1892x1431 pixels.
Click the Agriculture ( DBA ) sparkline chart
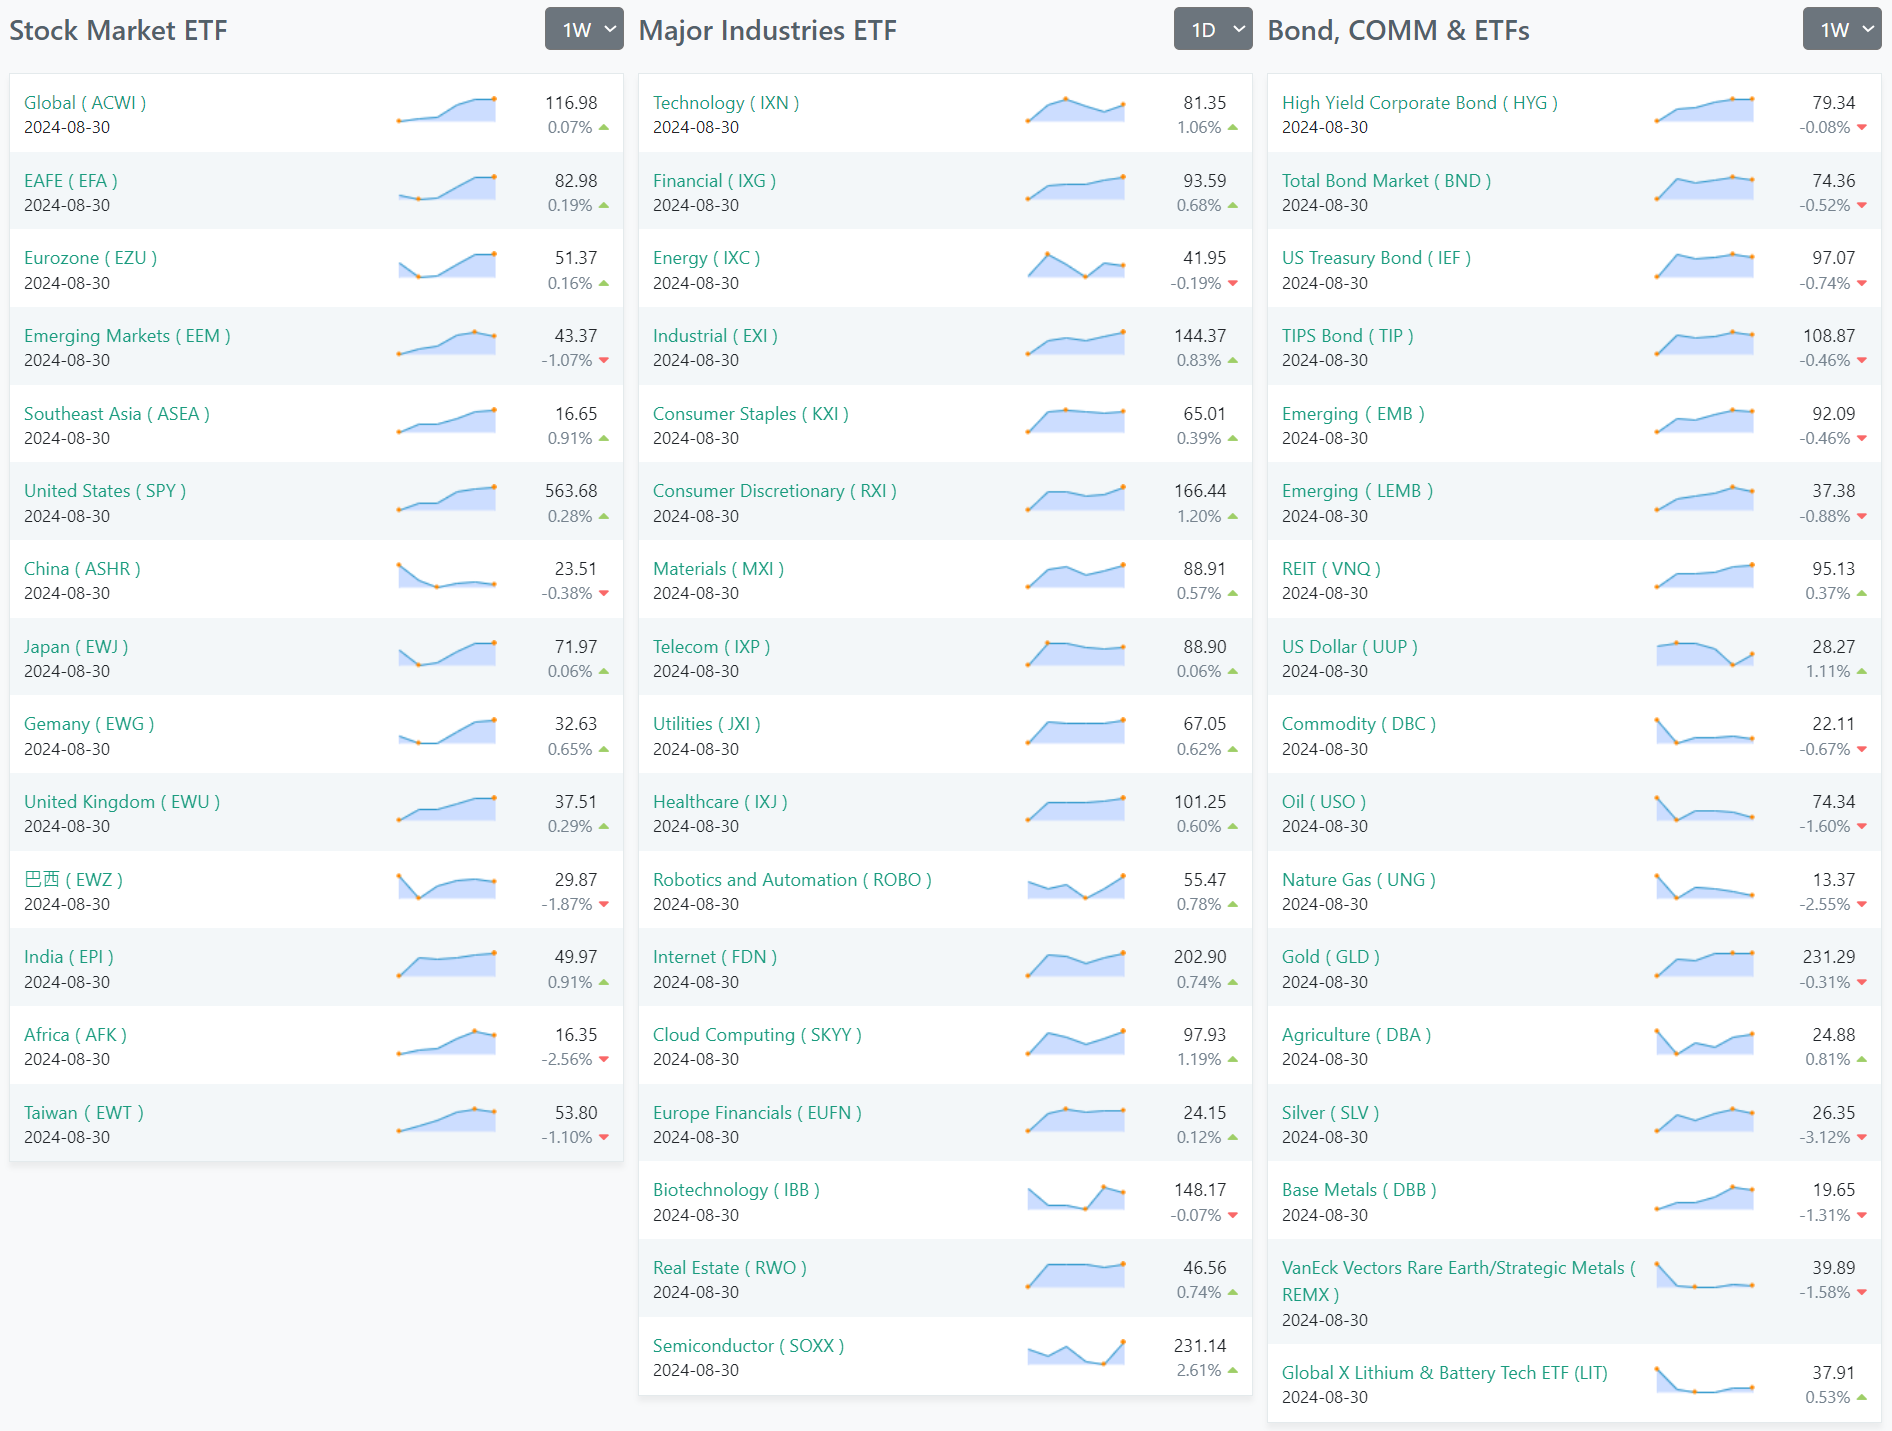point(1705,1042)
